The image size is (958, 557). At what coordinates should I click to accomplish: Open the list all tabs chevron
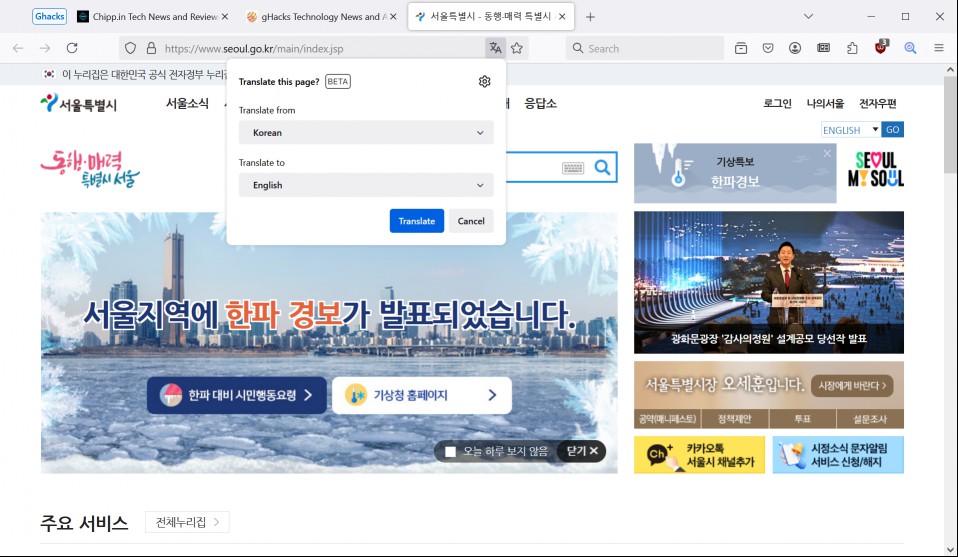[x=808, y=17]
